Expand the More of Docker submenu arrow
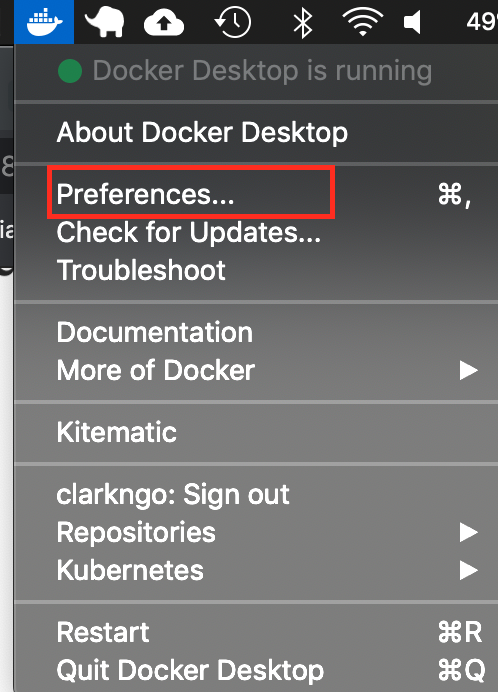This screenshot has width=498, height=692. tap(468, 370)
